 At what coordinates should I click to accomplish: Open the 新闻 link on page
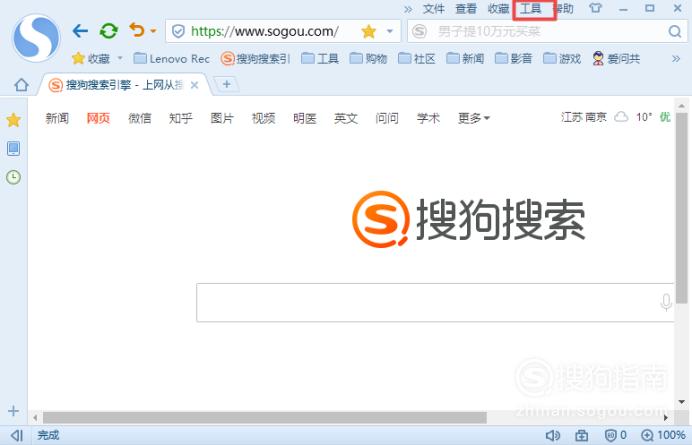click(57, 118)
